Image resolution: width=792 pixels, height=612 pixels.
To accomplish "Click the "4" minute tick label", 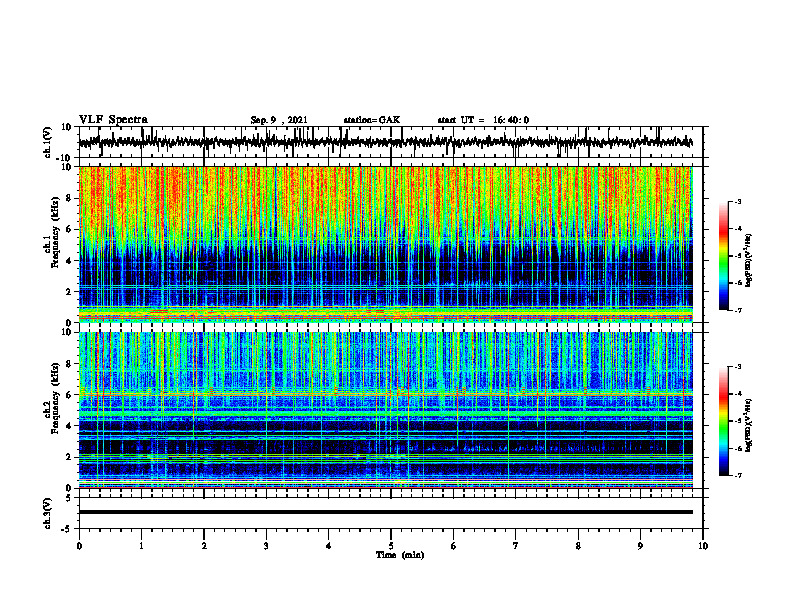I will pyautogui.click(x=329, y=546).
